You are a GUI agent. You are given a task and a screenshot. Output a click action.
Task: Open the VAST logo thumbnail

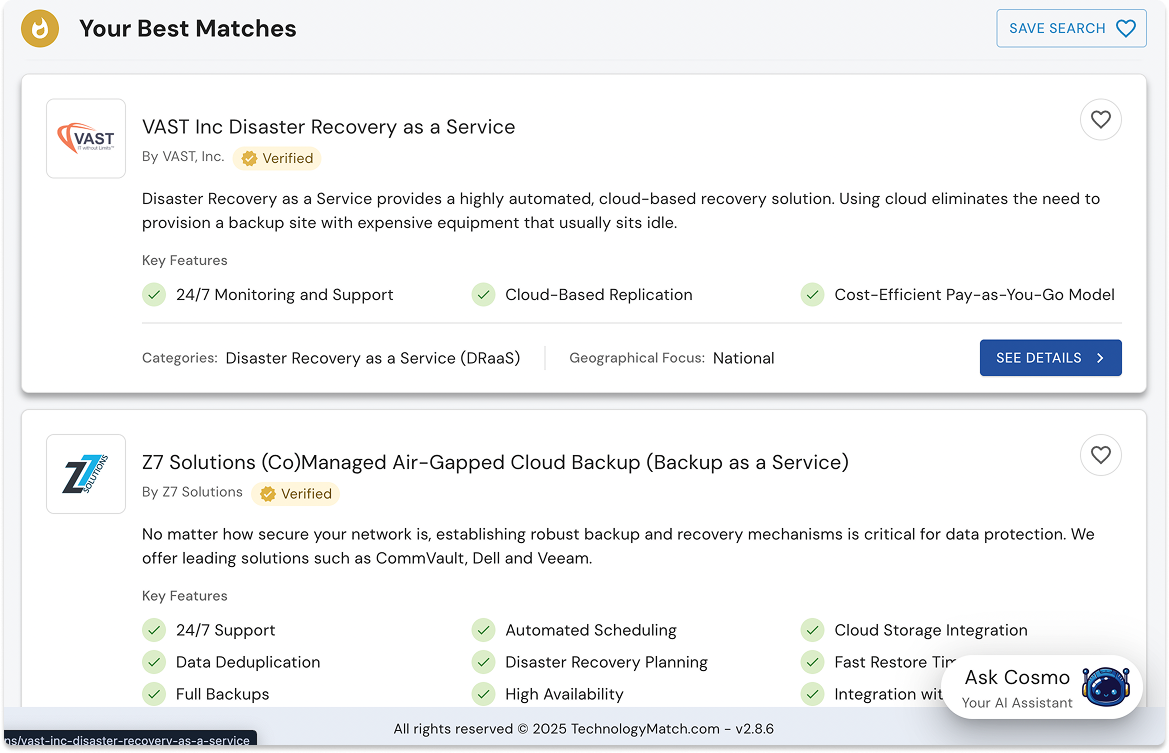click(x=86, y=139)
